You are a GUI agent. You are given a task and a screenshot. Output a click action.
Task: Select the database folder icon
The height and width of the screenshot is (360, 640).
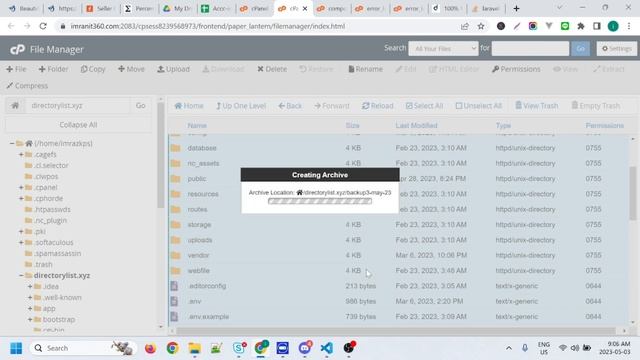tap(176, 148)
